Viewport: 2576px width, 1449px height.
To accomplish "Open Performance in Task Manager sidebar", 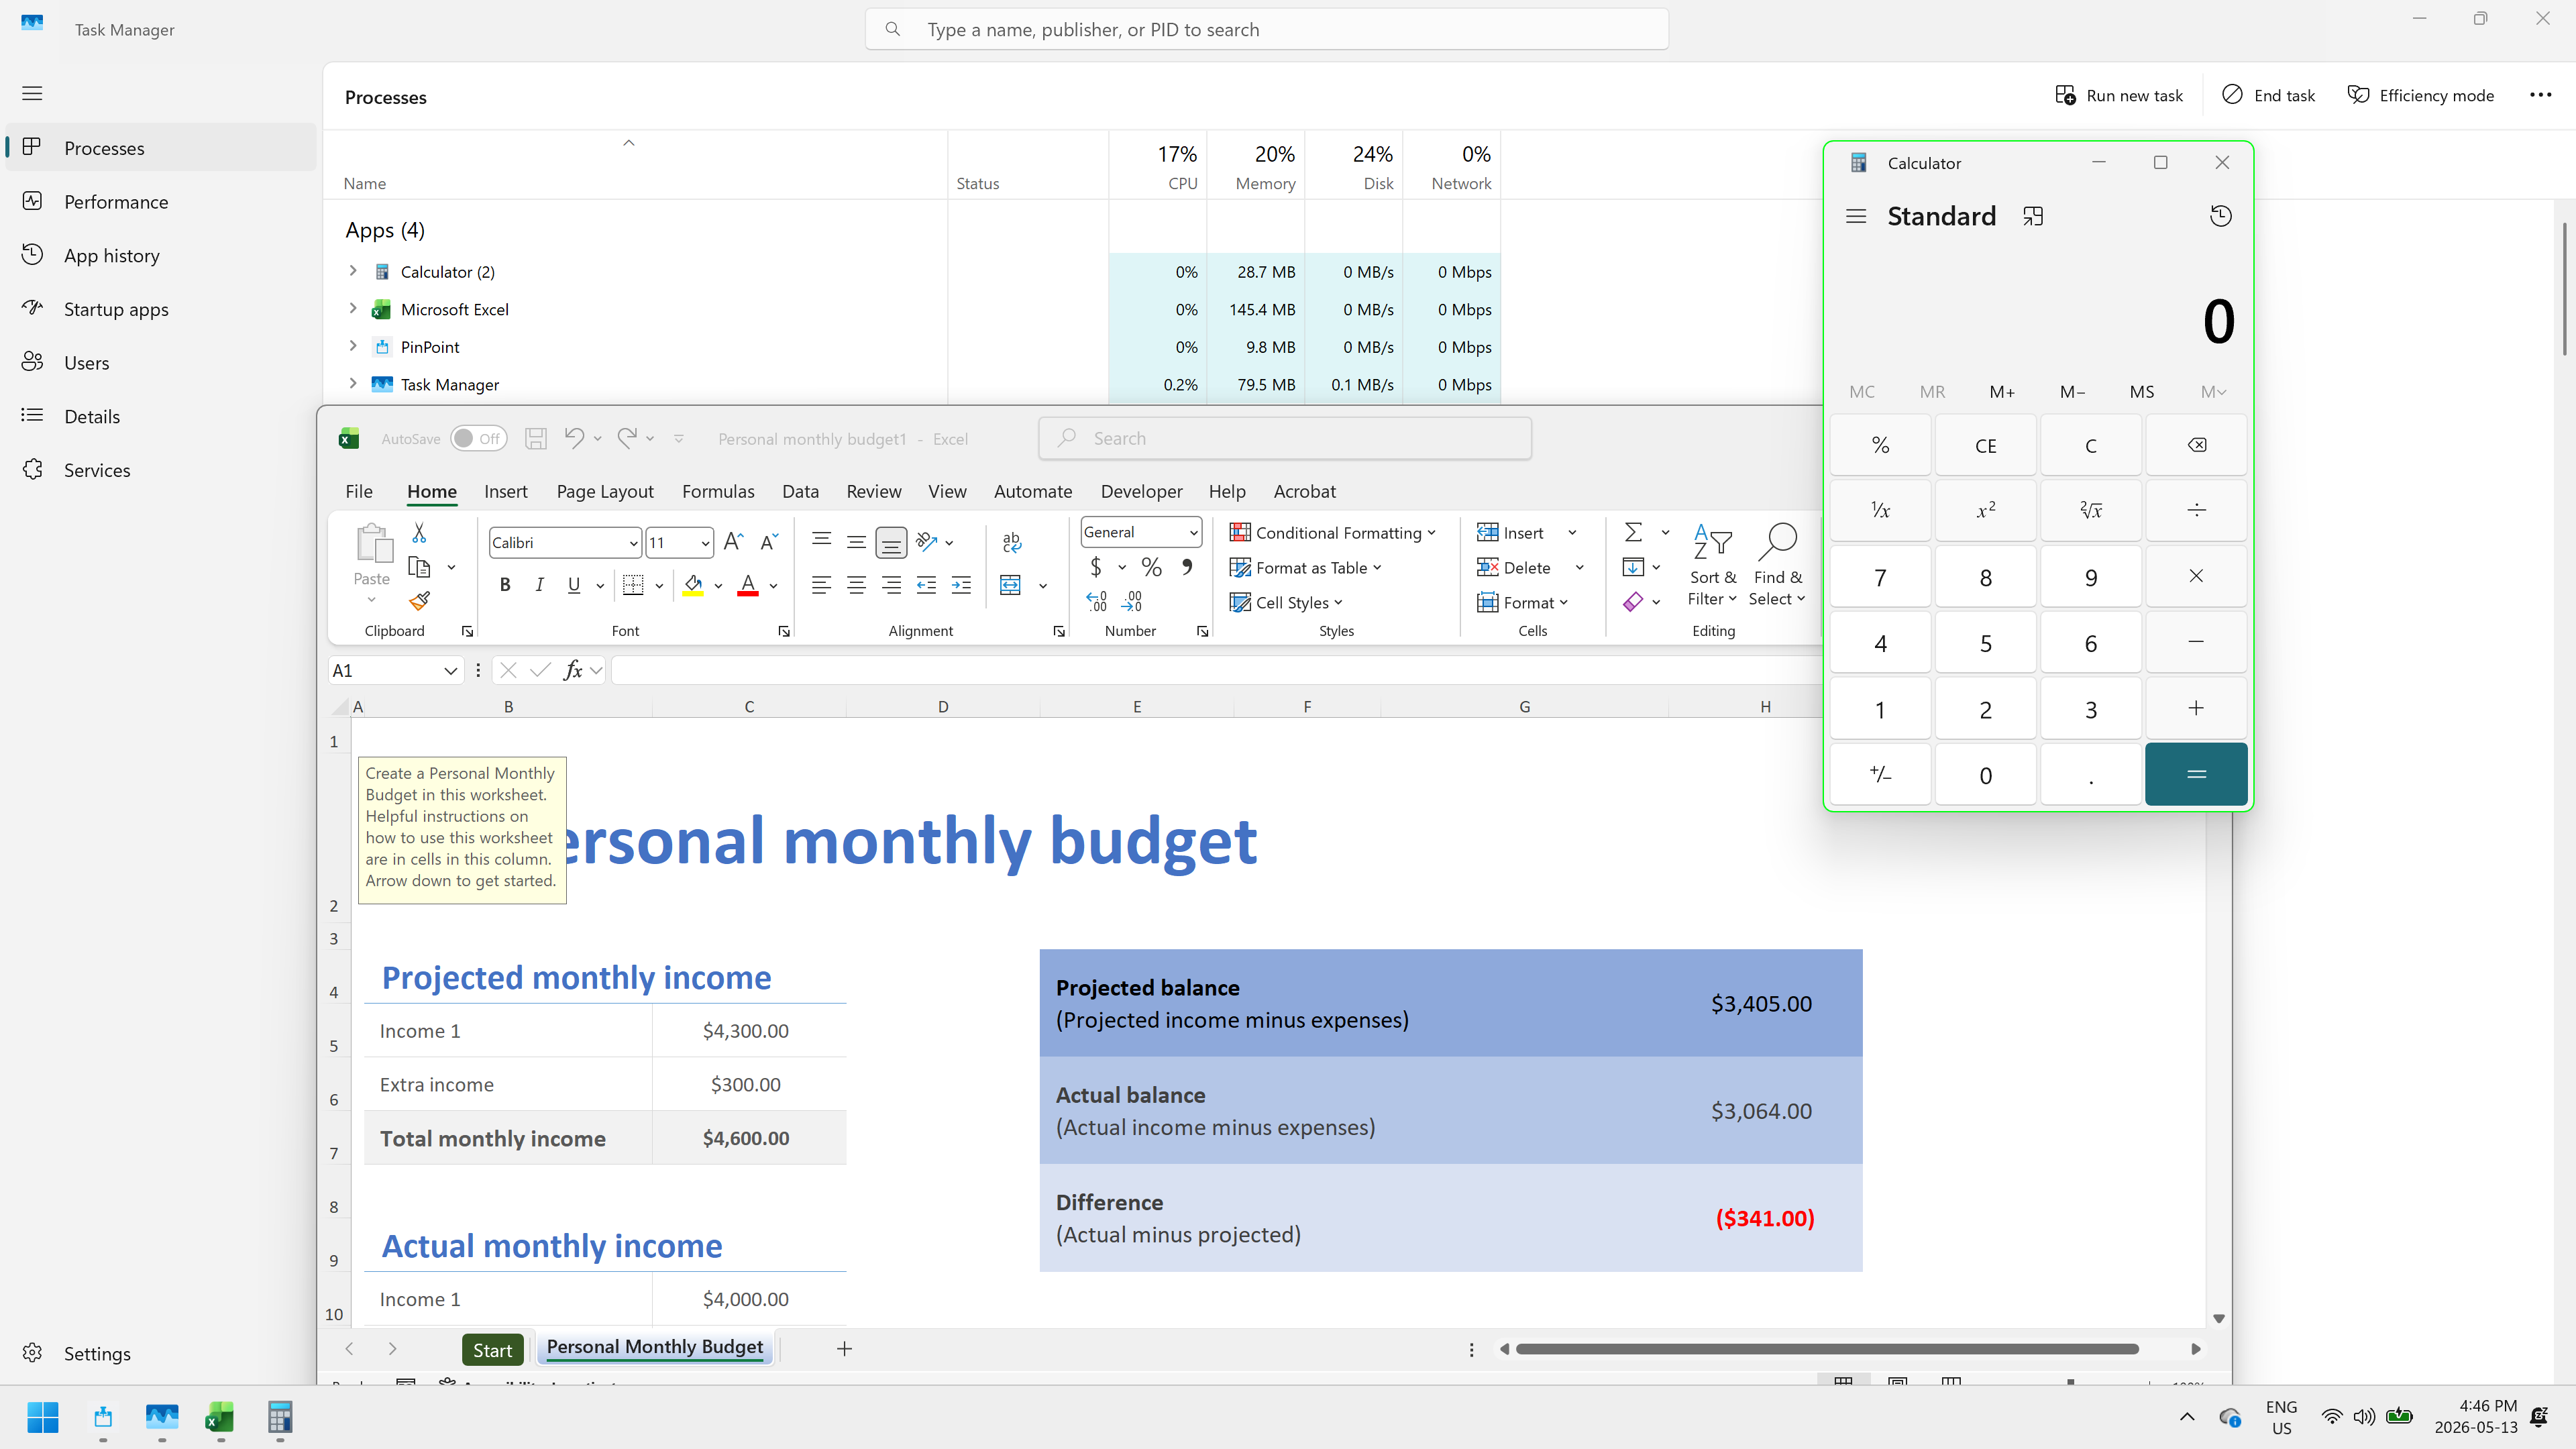I will (160, 202).
